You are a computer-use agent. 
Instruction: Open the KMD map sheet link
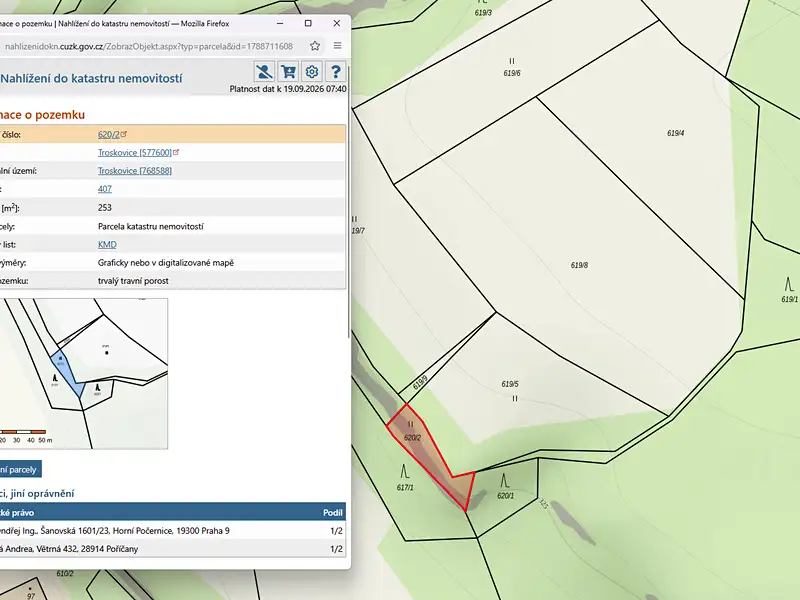pos(107,244)
